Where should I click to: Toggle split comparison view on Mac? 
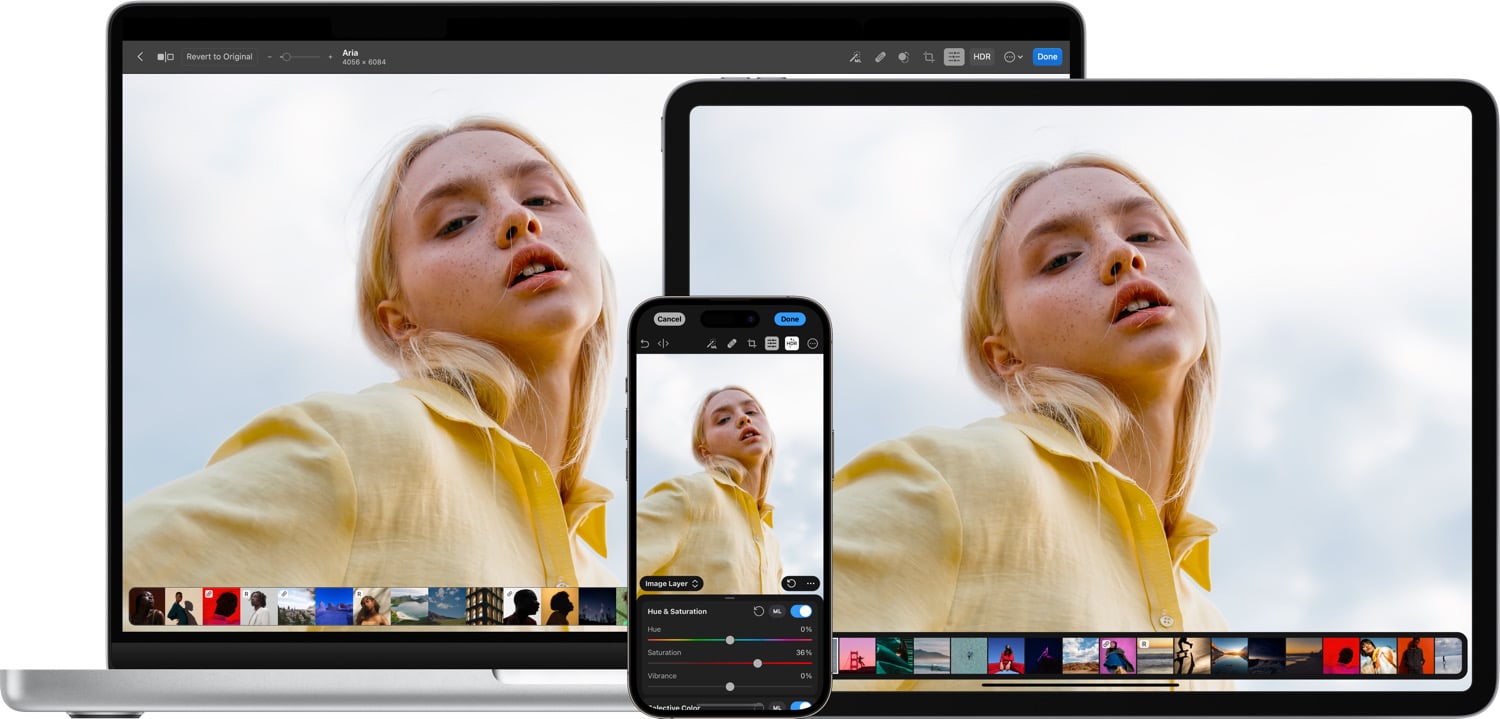[x=165, y=57]
